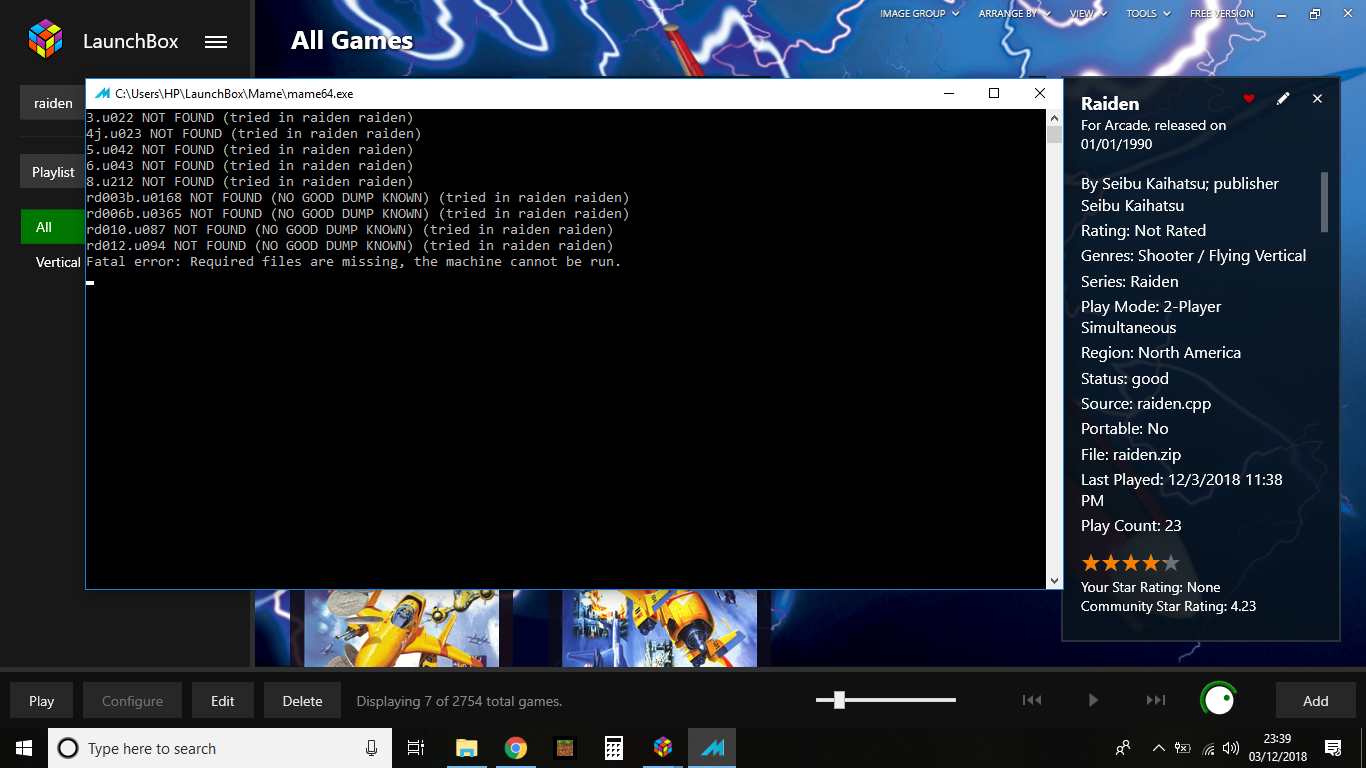Open the Wi-Fi network tray icon

pyautogui.click(x=1208, y=748)
